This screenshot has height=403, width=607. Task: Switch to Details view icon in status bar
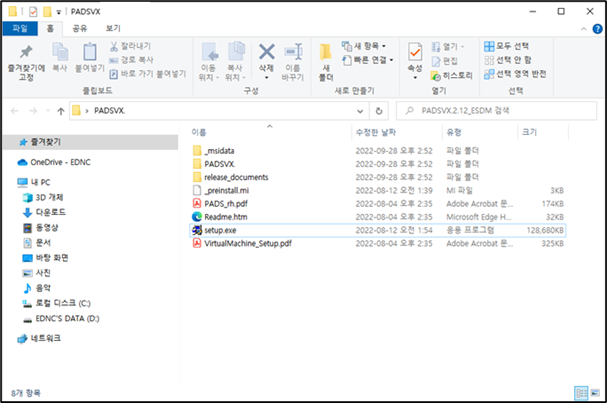tap(581, 393)
